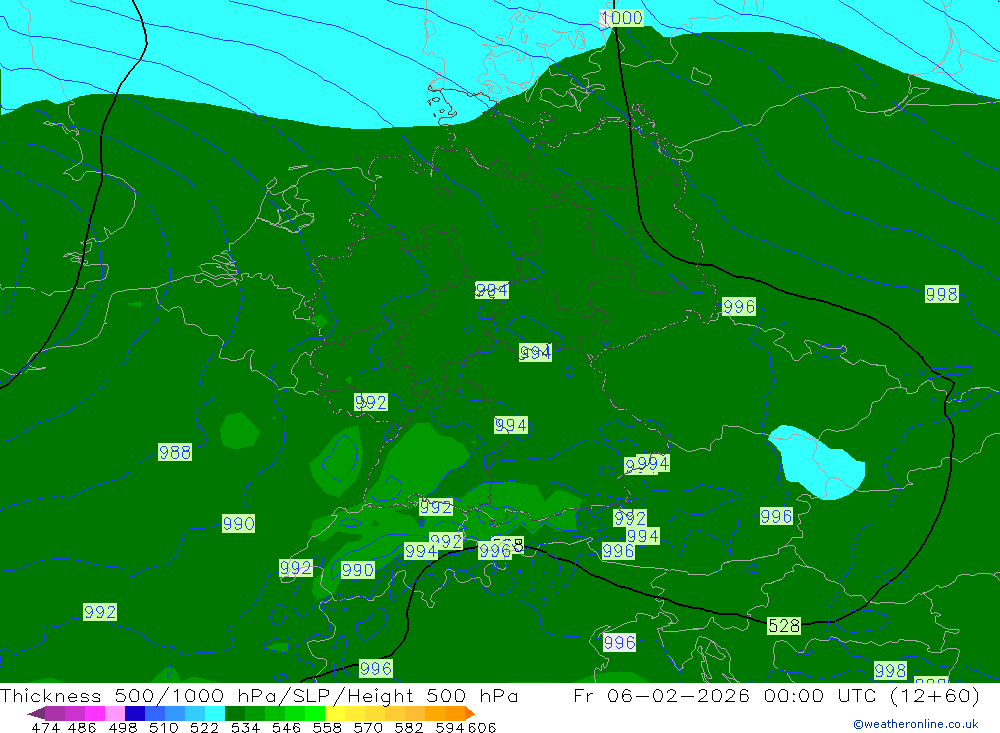Click the legend value 570
The width and height of the screenshot is (1000, 733).
coord(368,727)
